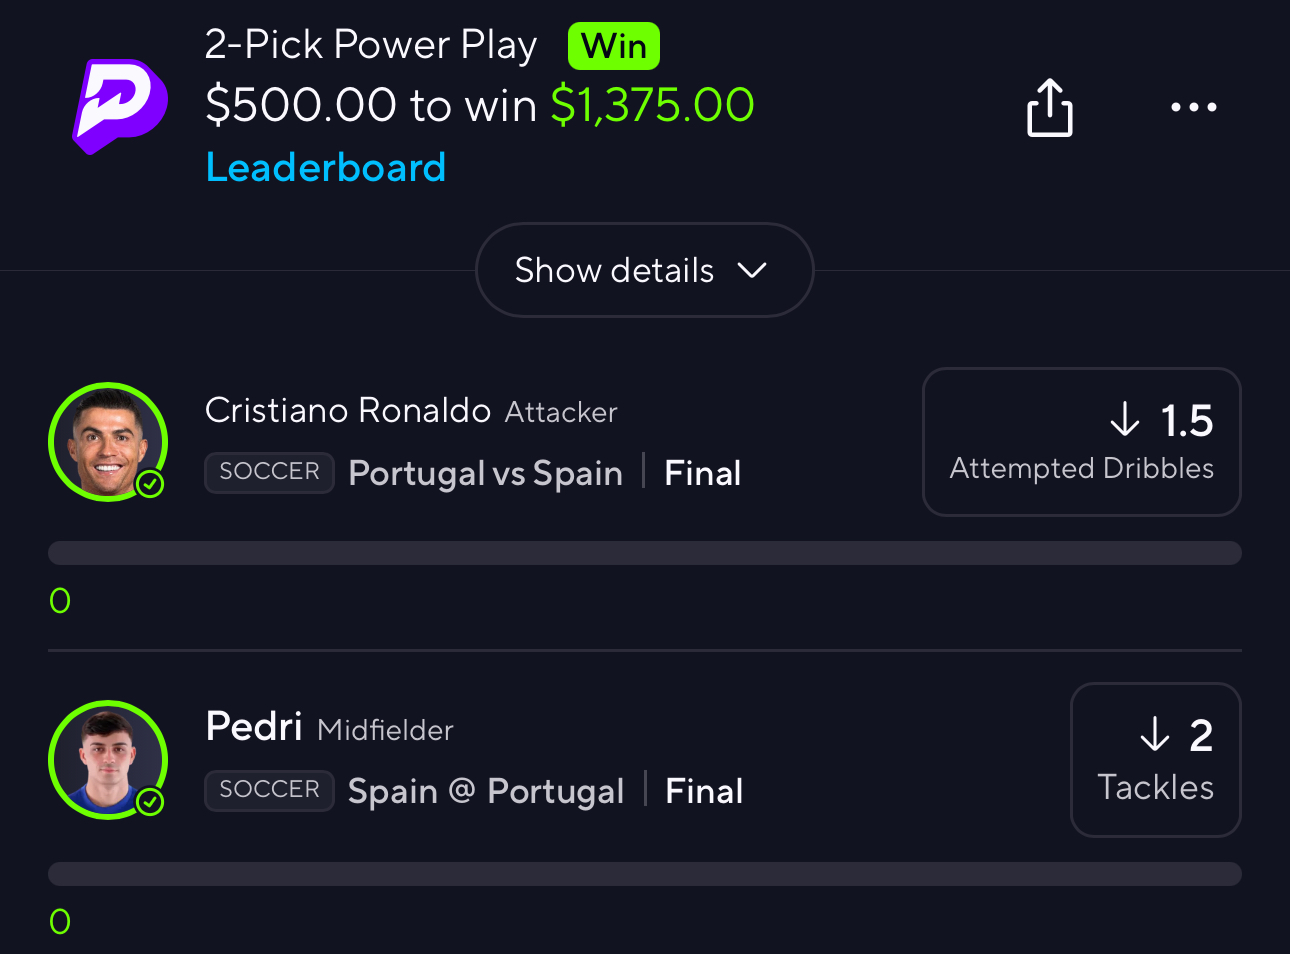Click the chevron next to Show details
Screen dimensions: 1290x954
pyautogui.click(x=751, y=270)
